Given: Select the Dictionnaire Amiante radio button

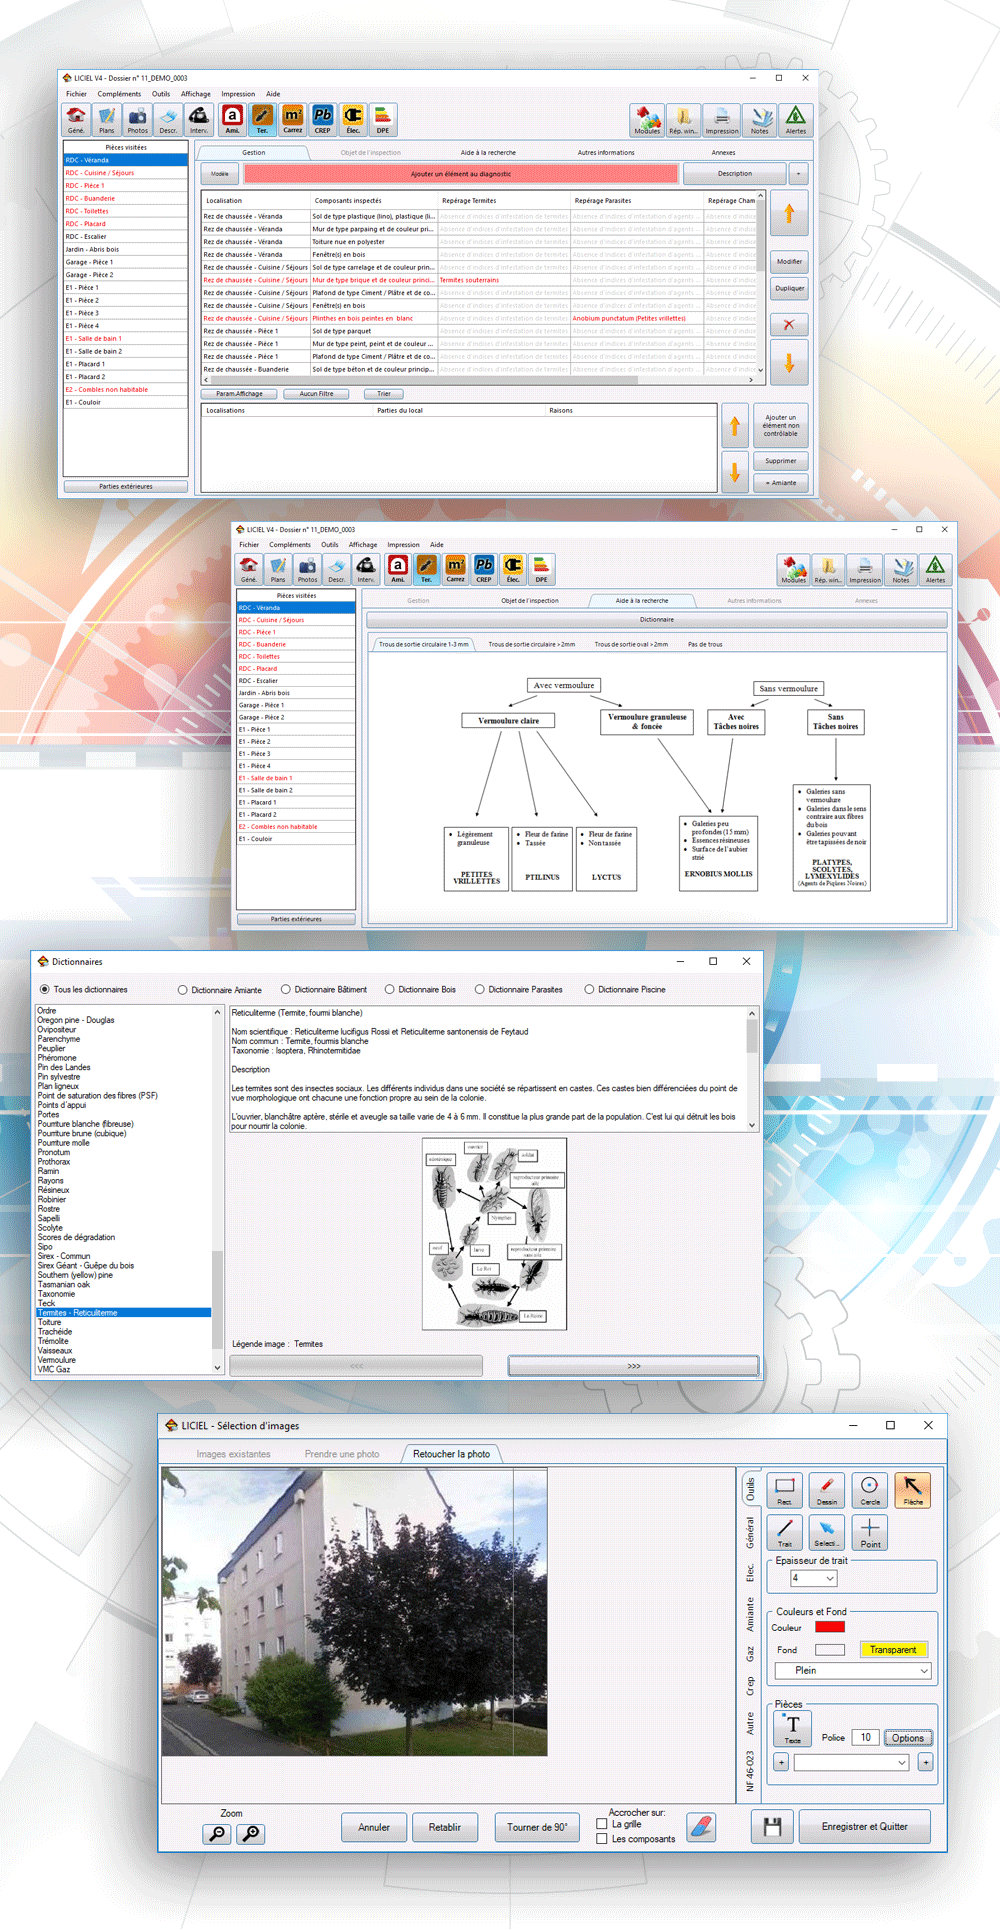Looking at the screenshot, I should point(182,990).
